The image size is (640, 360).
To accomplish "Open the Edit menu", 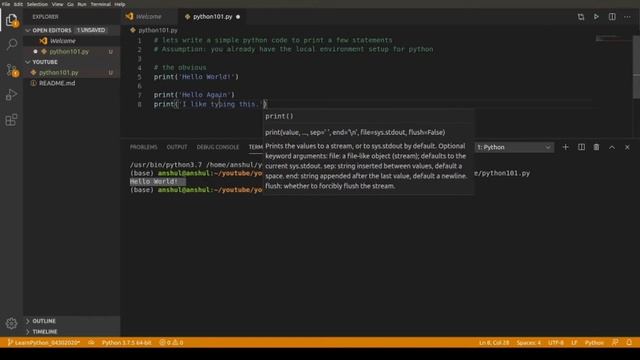I will click(x=18, y=4).
